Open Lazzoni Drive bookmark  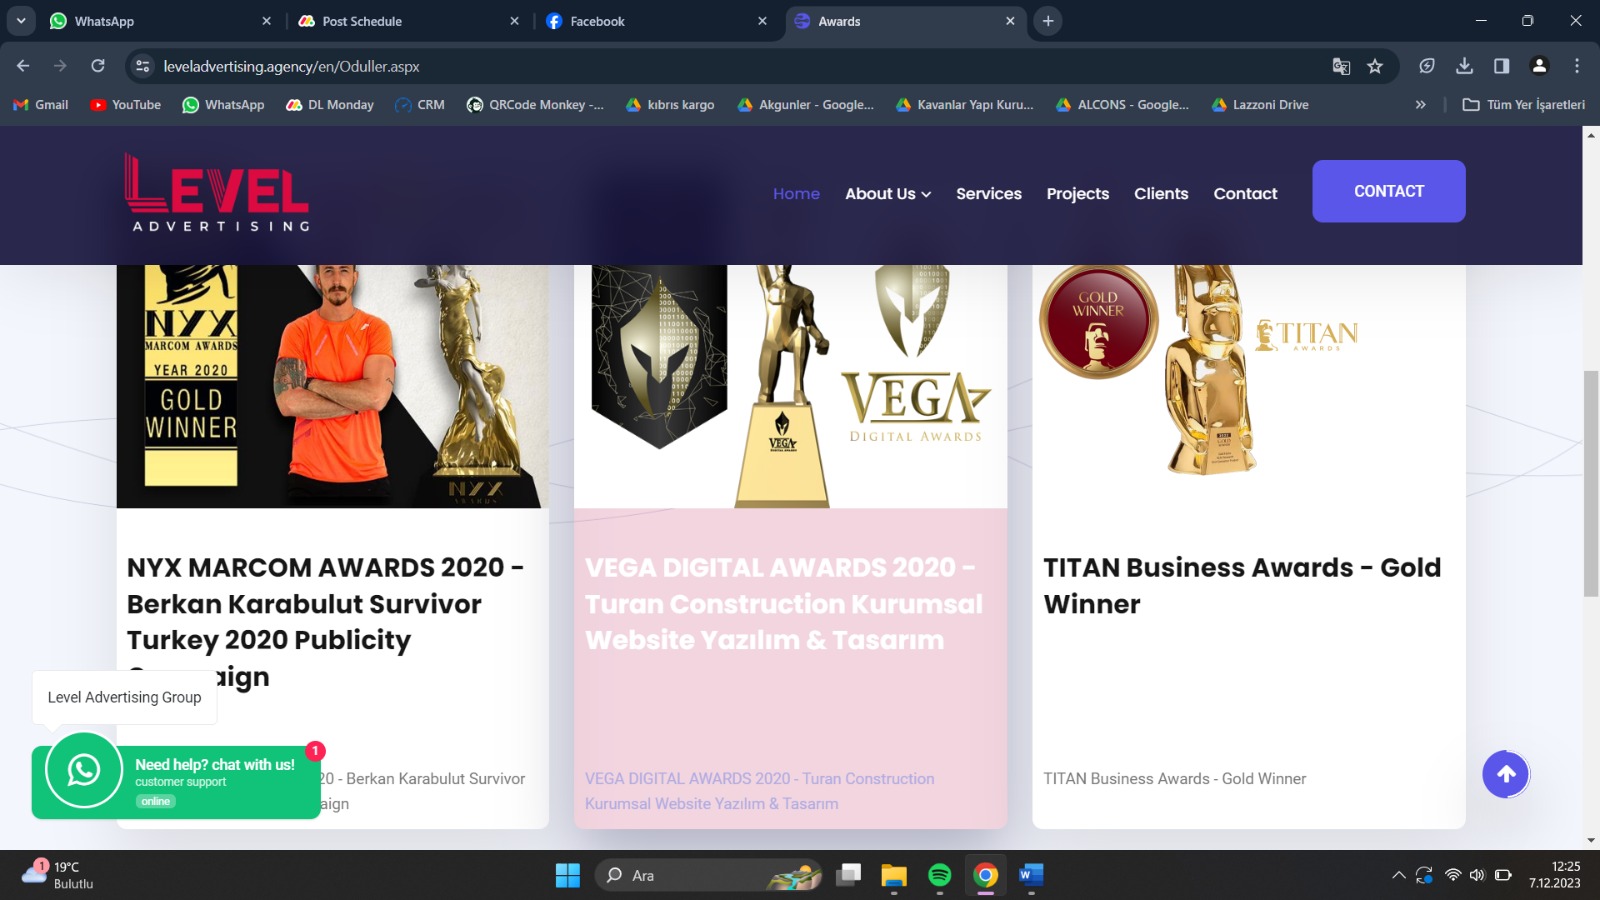click(1260, 104)
